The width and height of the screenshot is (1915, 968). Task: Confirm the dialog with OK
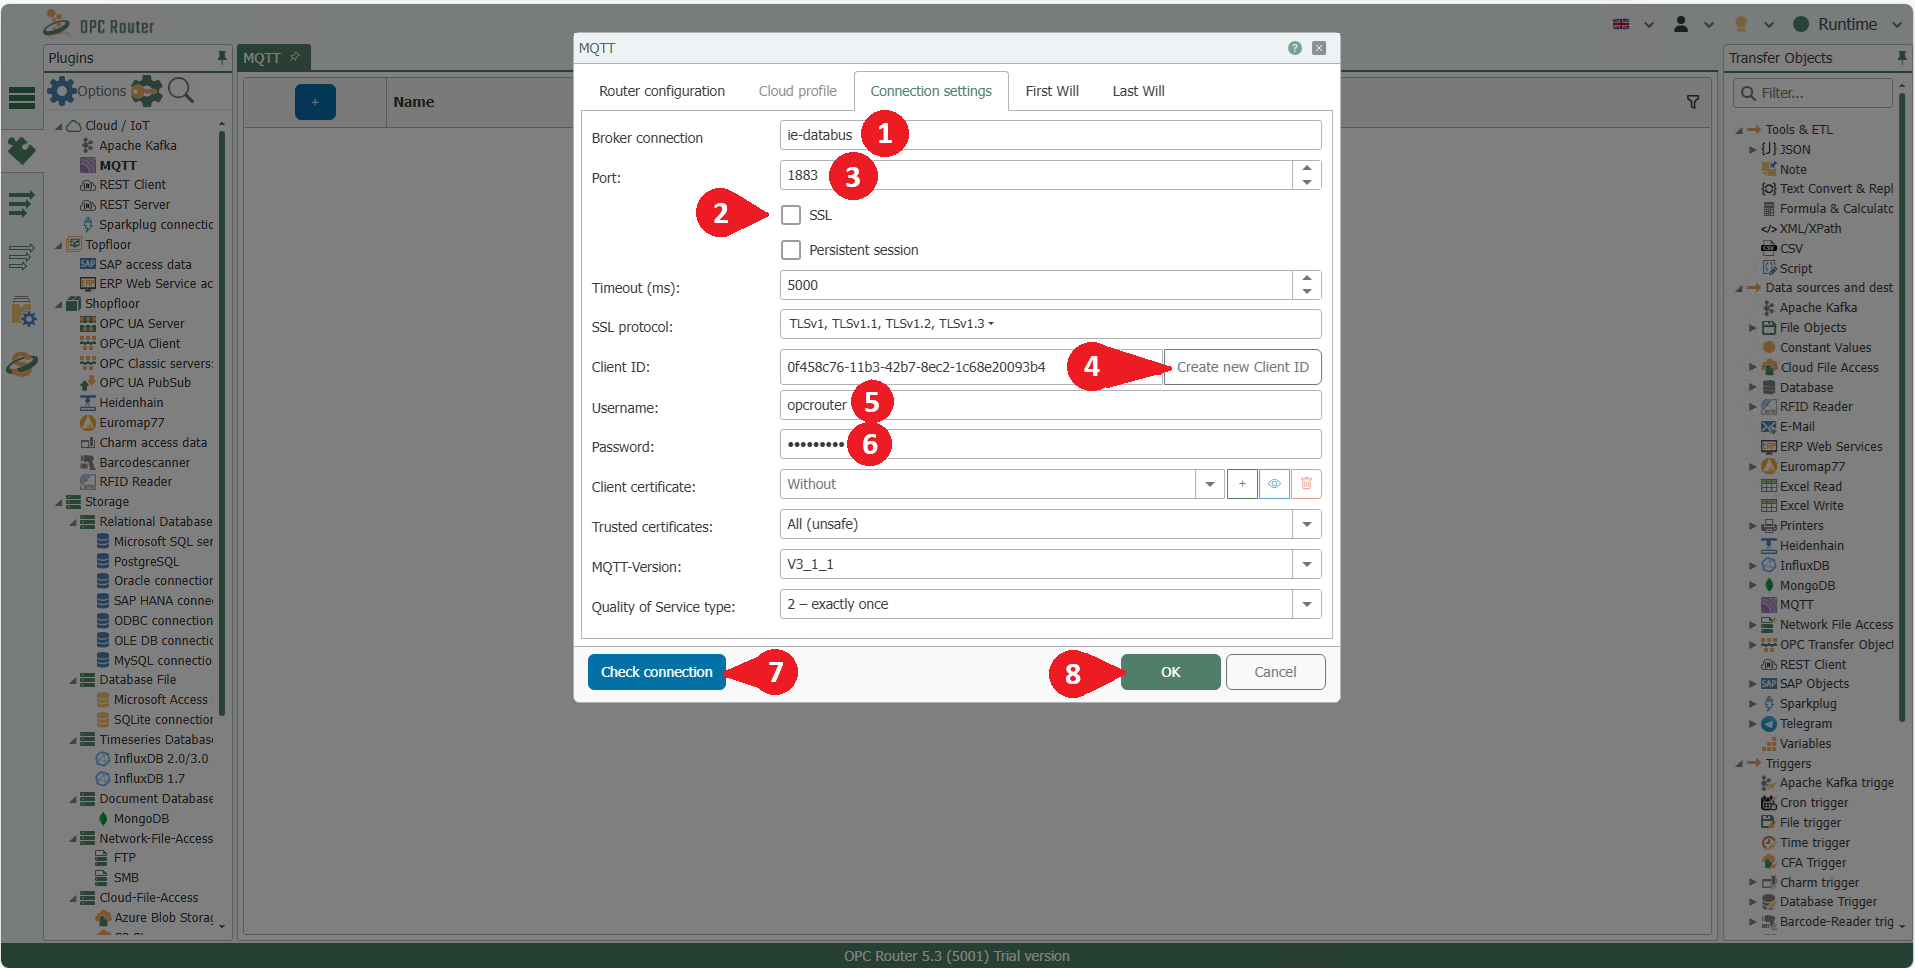pos(1171,672)
